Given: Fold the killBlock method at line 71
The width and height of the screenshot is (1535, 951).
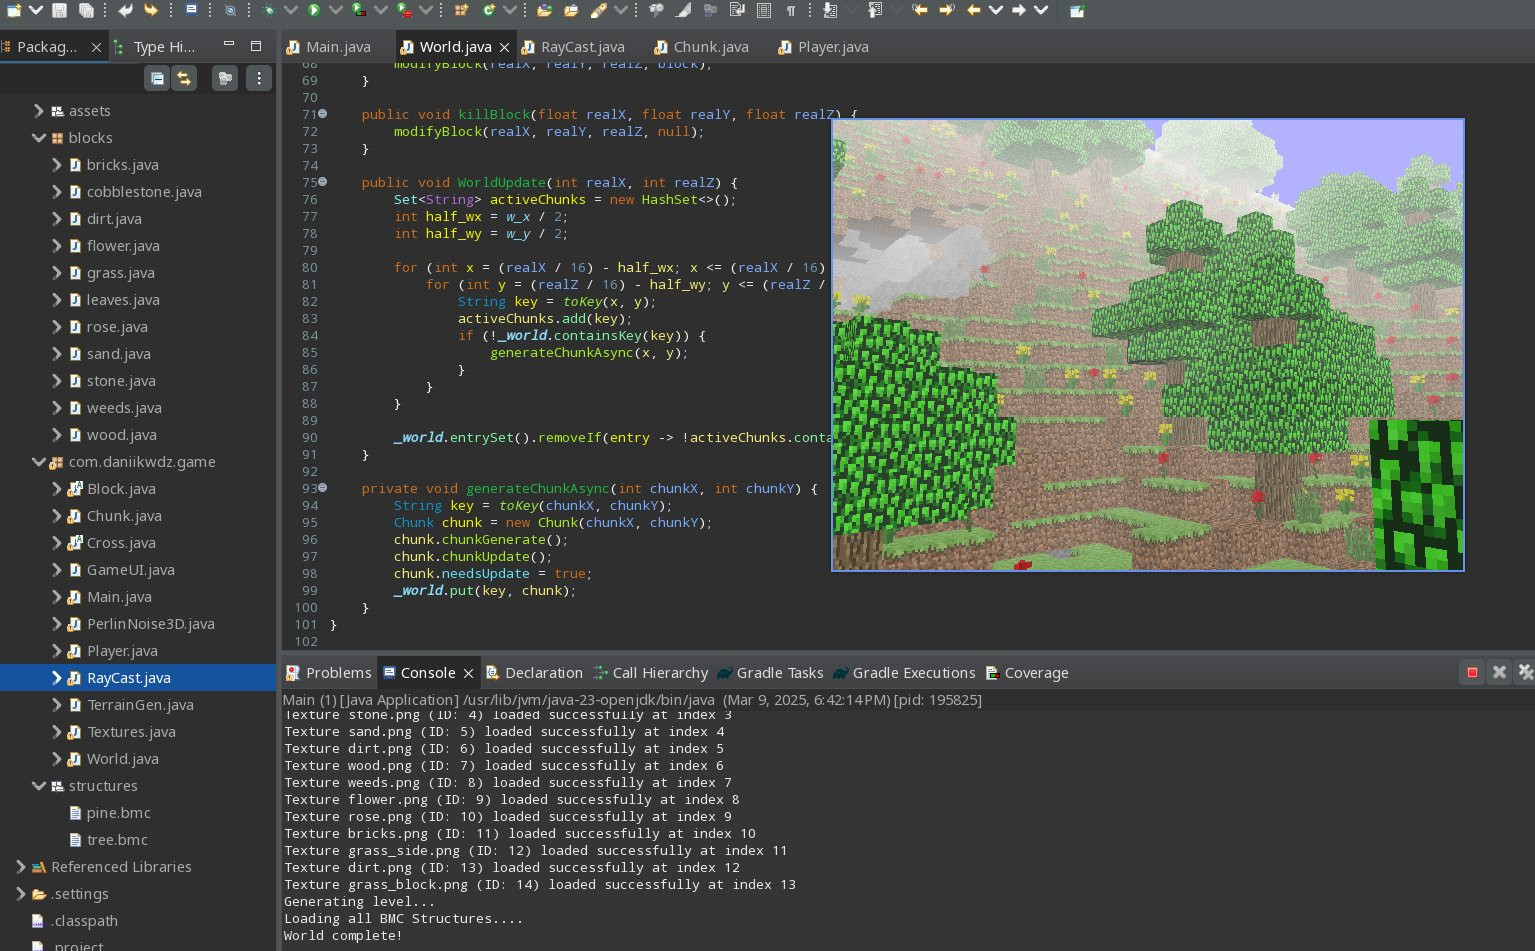Looking at the screenshot, I should pos(322,114).
